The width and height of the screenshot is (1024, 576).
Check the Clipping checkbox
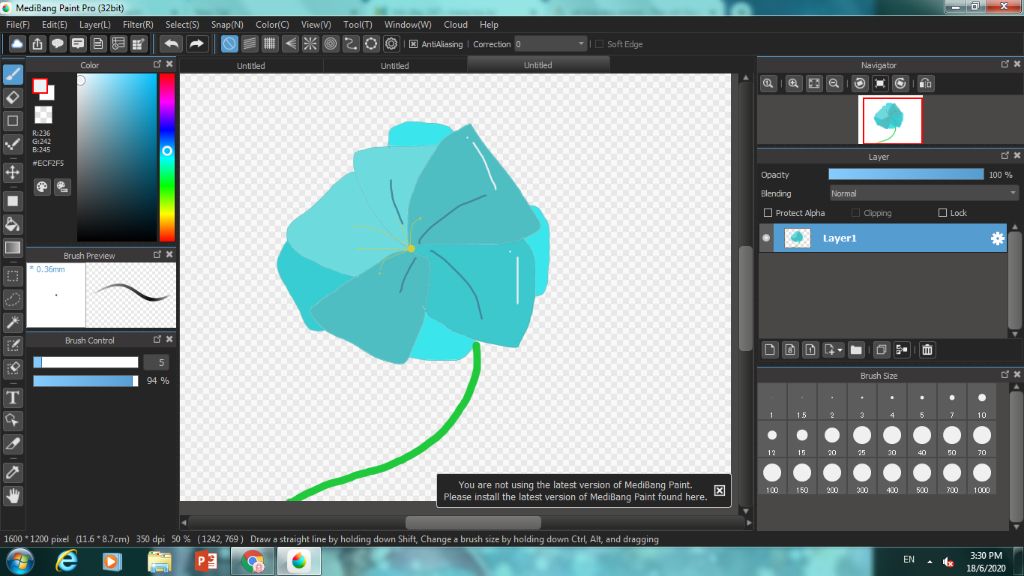[x=856, y=213]
